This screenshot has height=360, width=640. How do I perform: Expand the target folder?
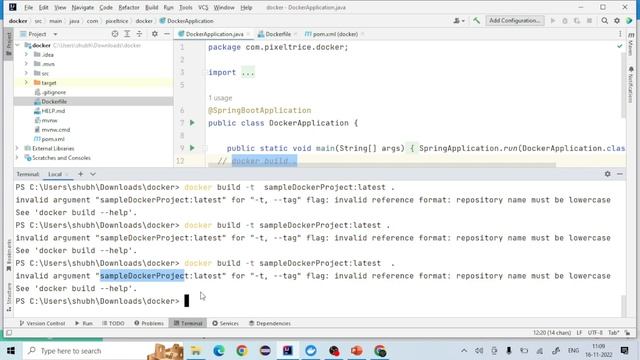point(27,82)
